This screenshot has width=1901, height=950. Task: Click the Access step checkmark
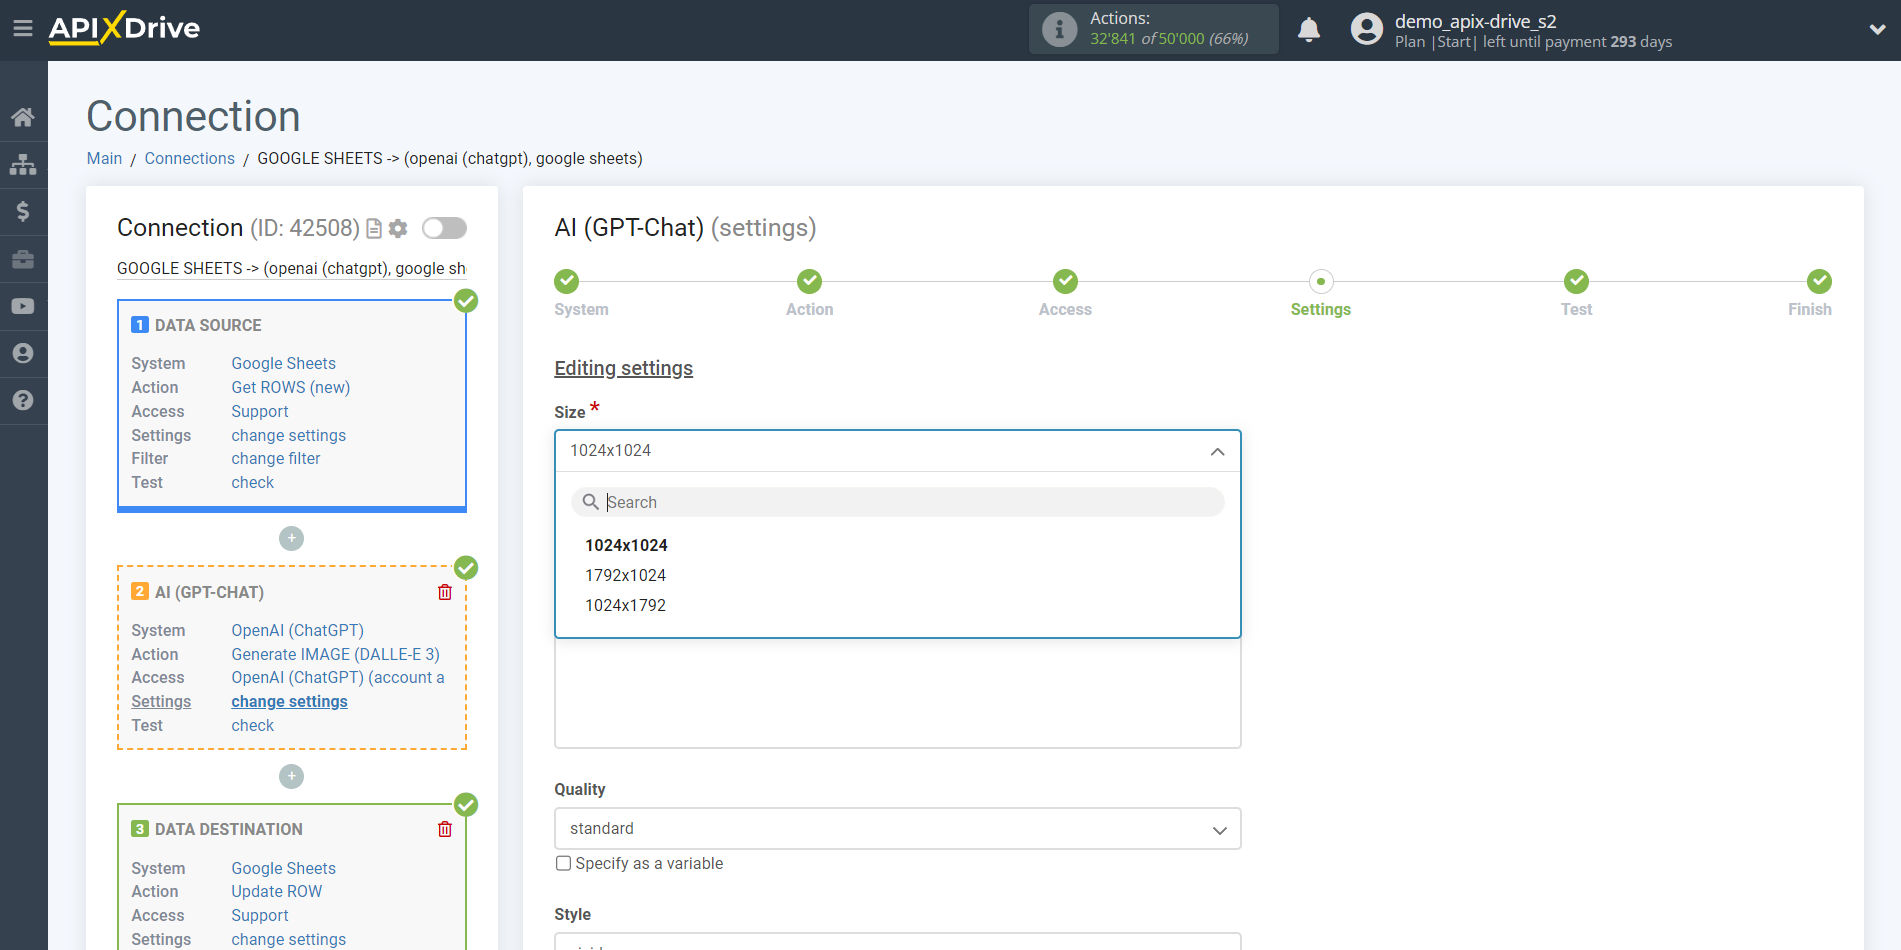pos(1065,281)
